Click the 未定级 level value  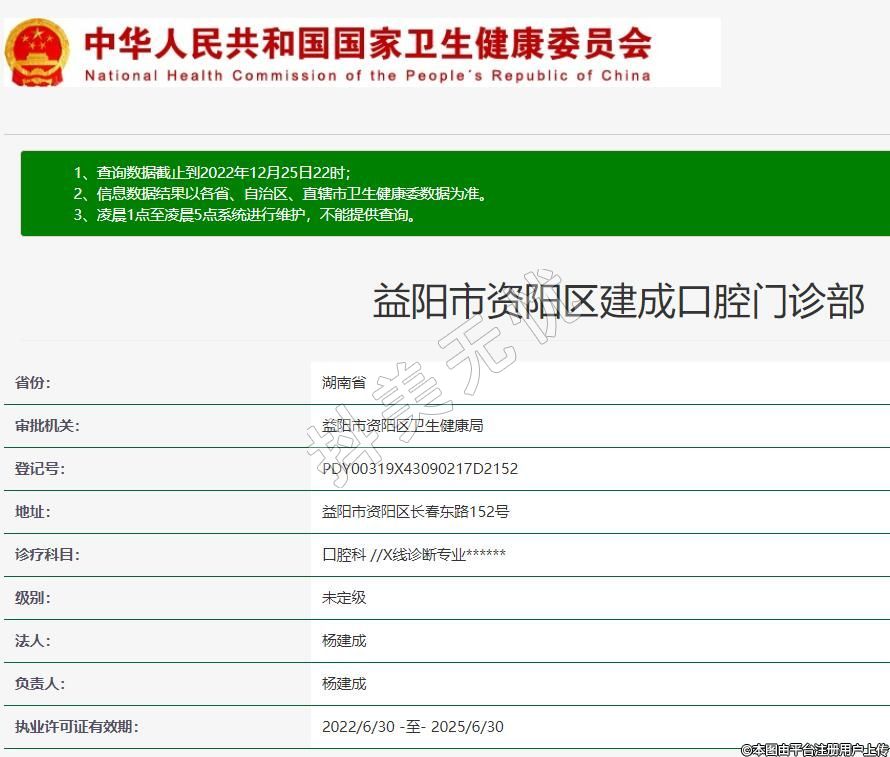344,598
